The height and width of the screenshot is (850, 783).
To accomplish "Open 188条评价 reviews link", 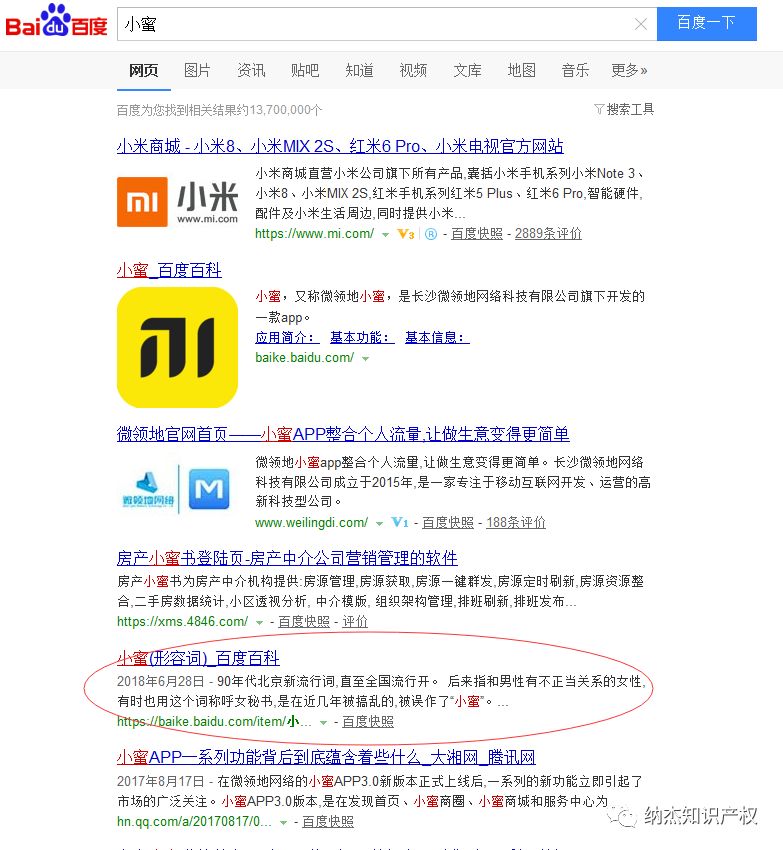I will [x=516, y=523].
